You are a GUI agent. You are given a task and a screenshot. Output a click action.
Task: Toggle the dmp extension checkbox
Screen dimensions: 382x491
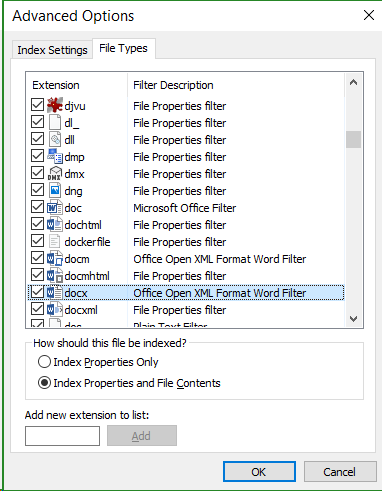[37, 155]
